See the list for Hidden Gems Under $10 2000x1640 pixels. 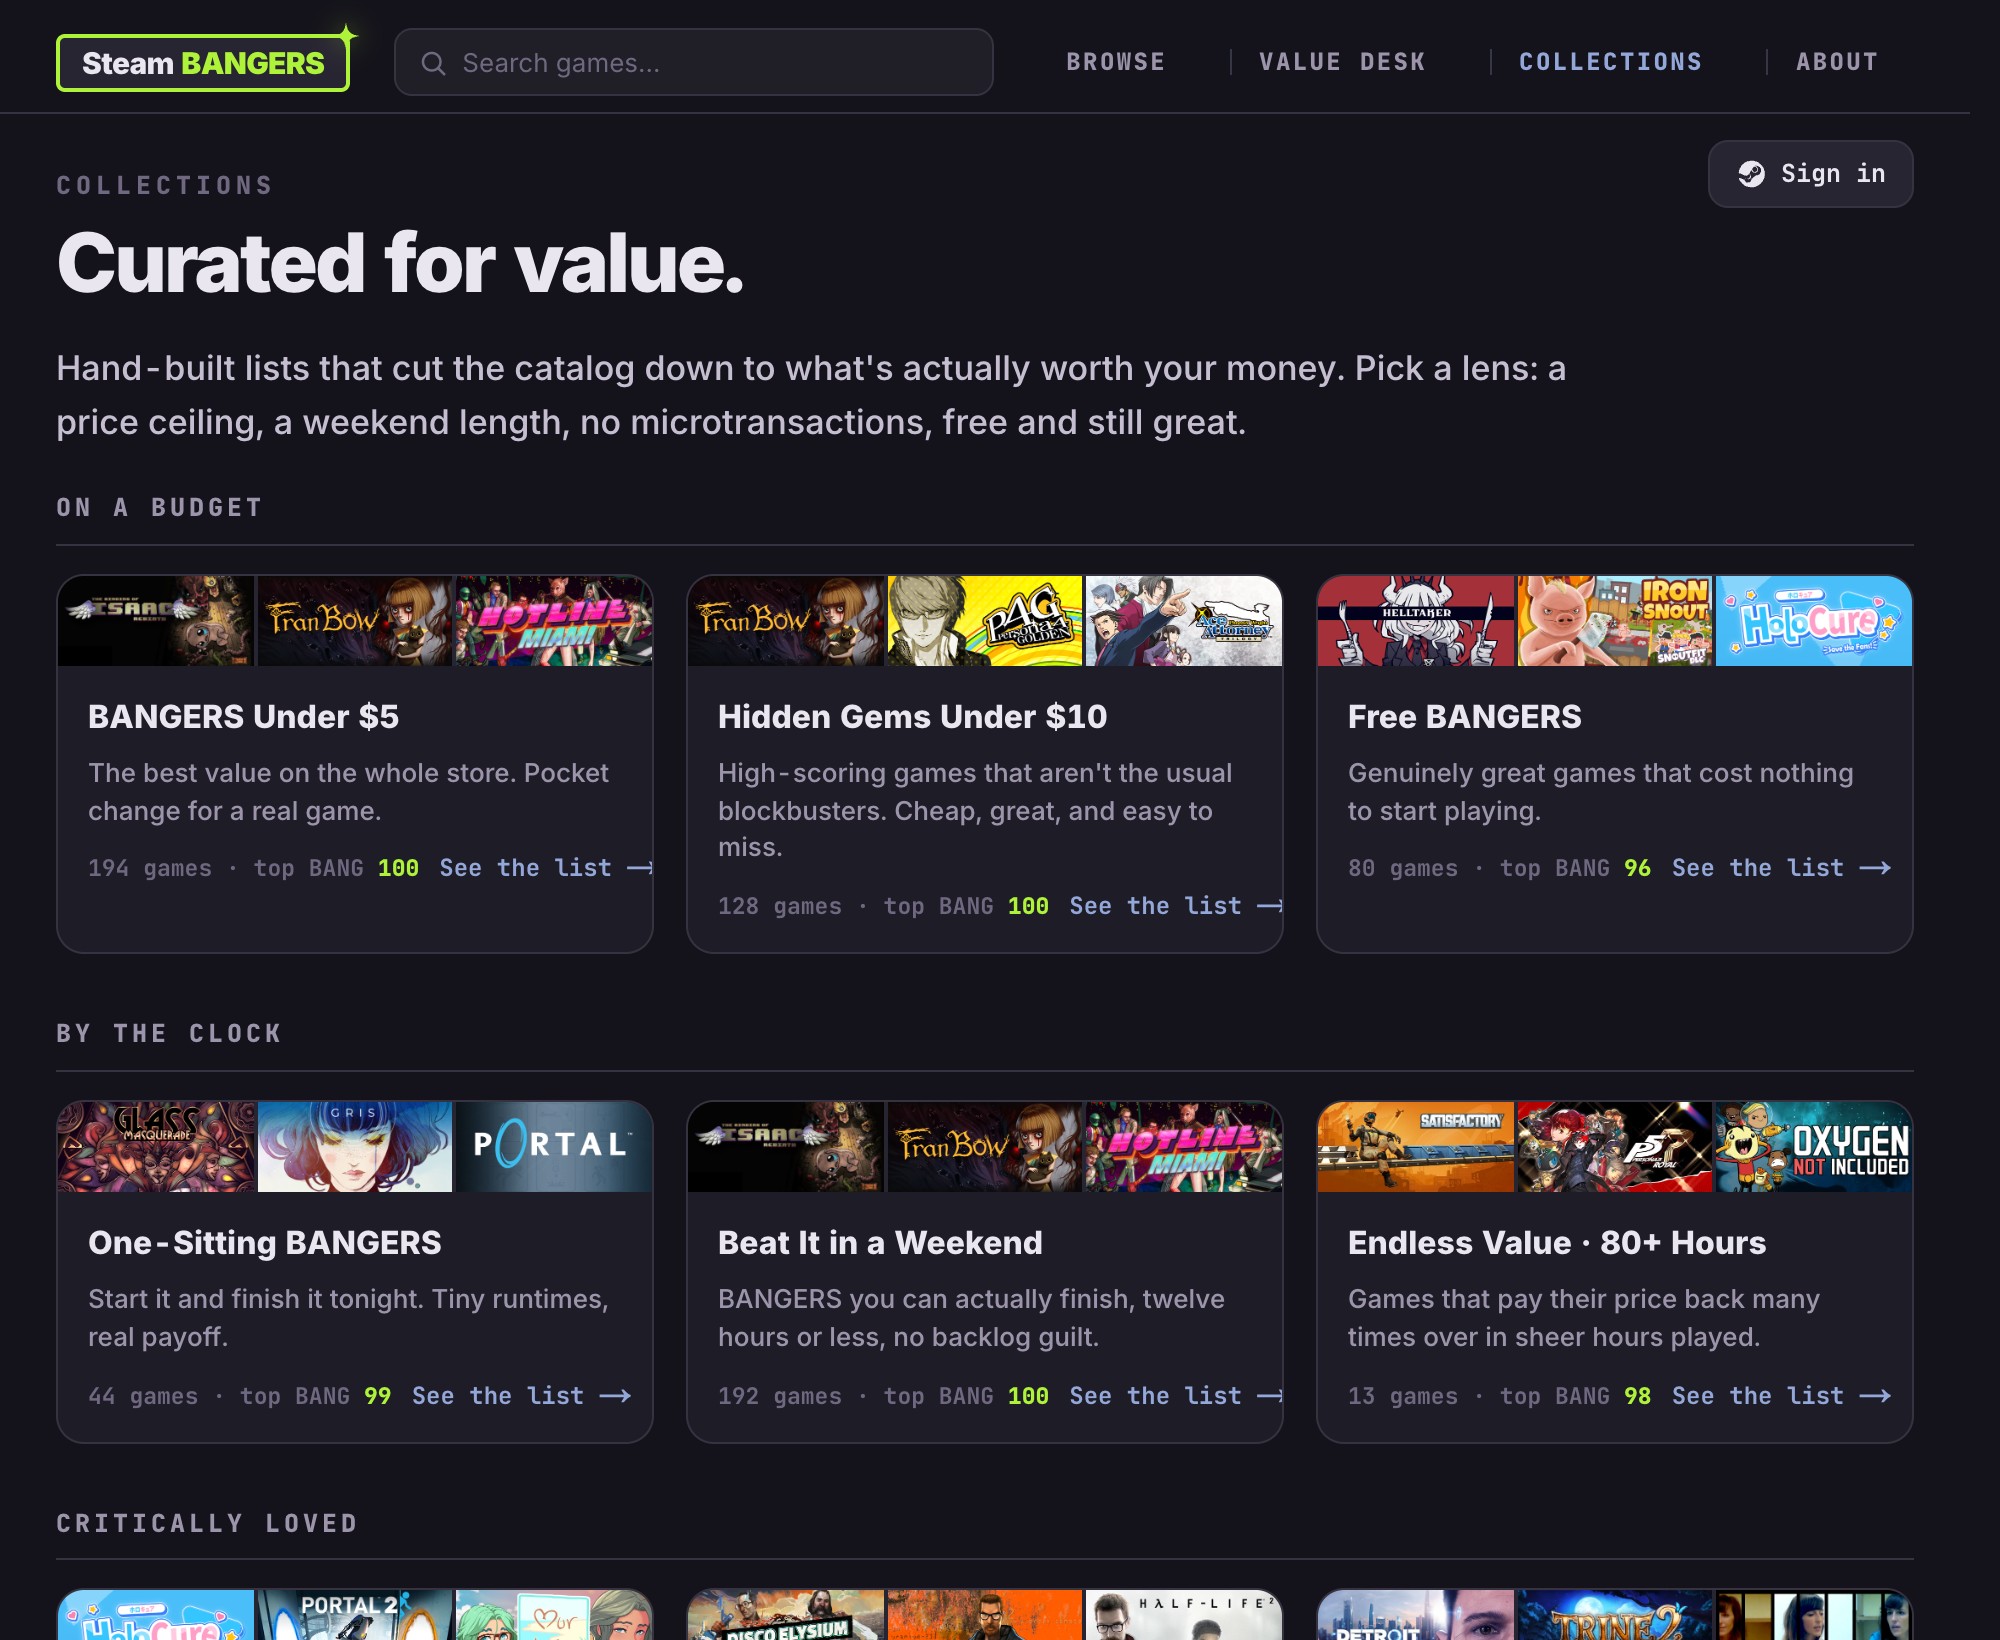pyautogui.click(x=1176, y=906)
